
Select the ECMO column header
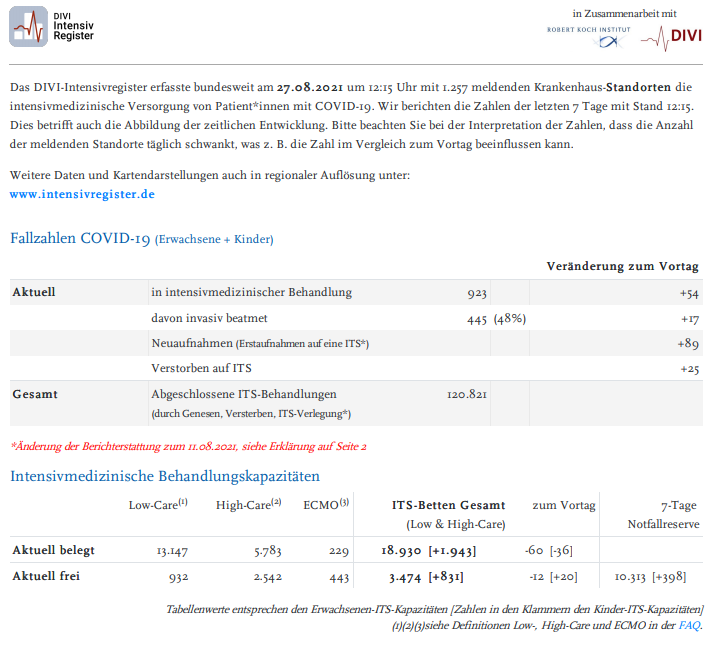pyautogui.click(x=326, y=505)
